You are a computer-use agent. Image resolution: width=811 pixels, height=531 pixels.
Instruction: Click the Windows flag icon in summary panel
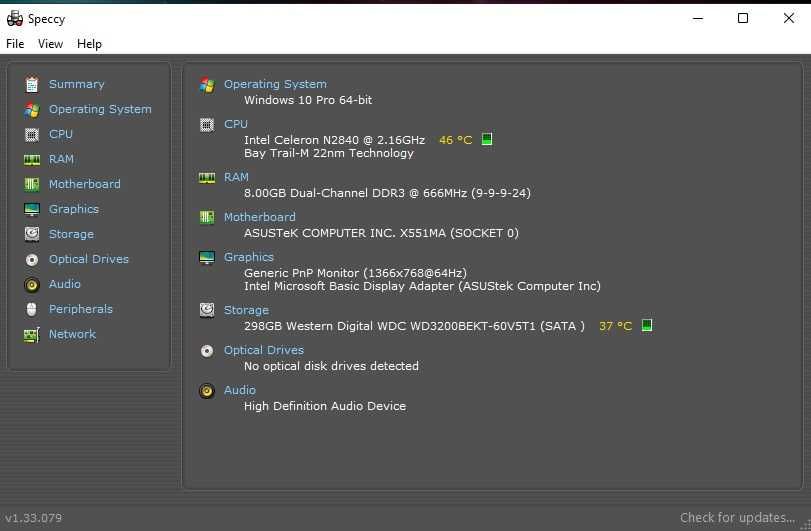[207, 85]
